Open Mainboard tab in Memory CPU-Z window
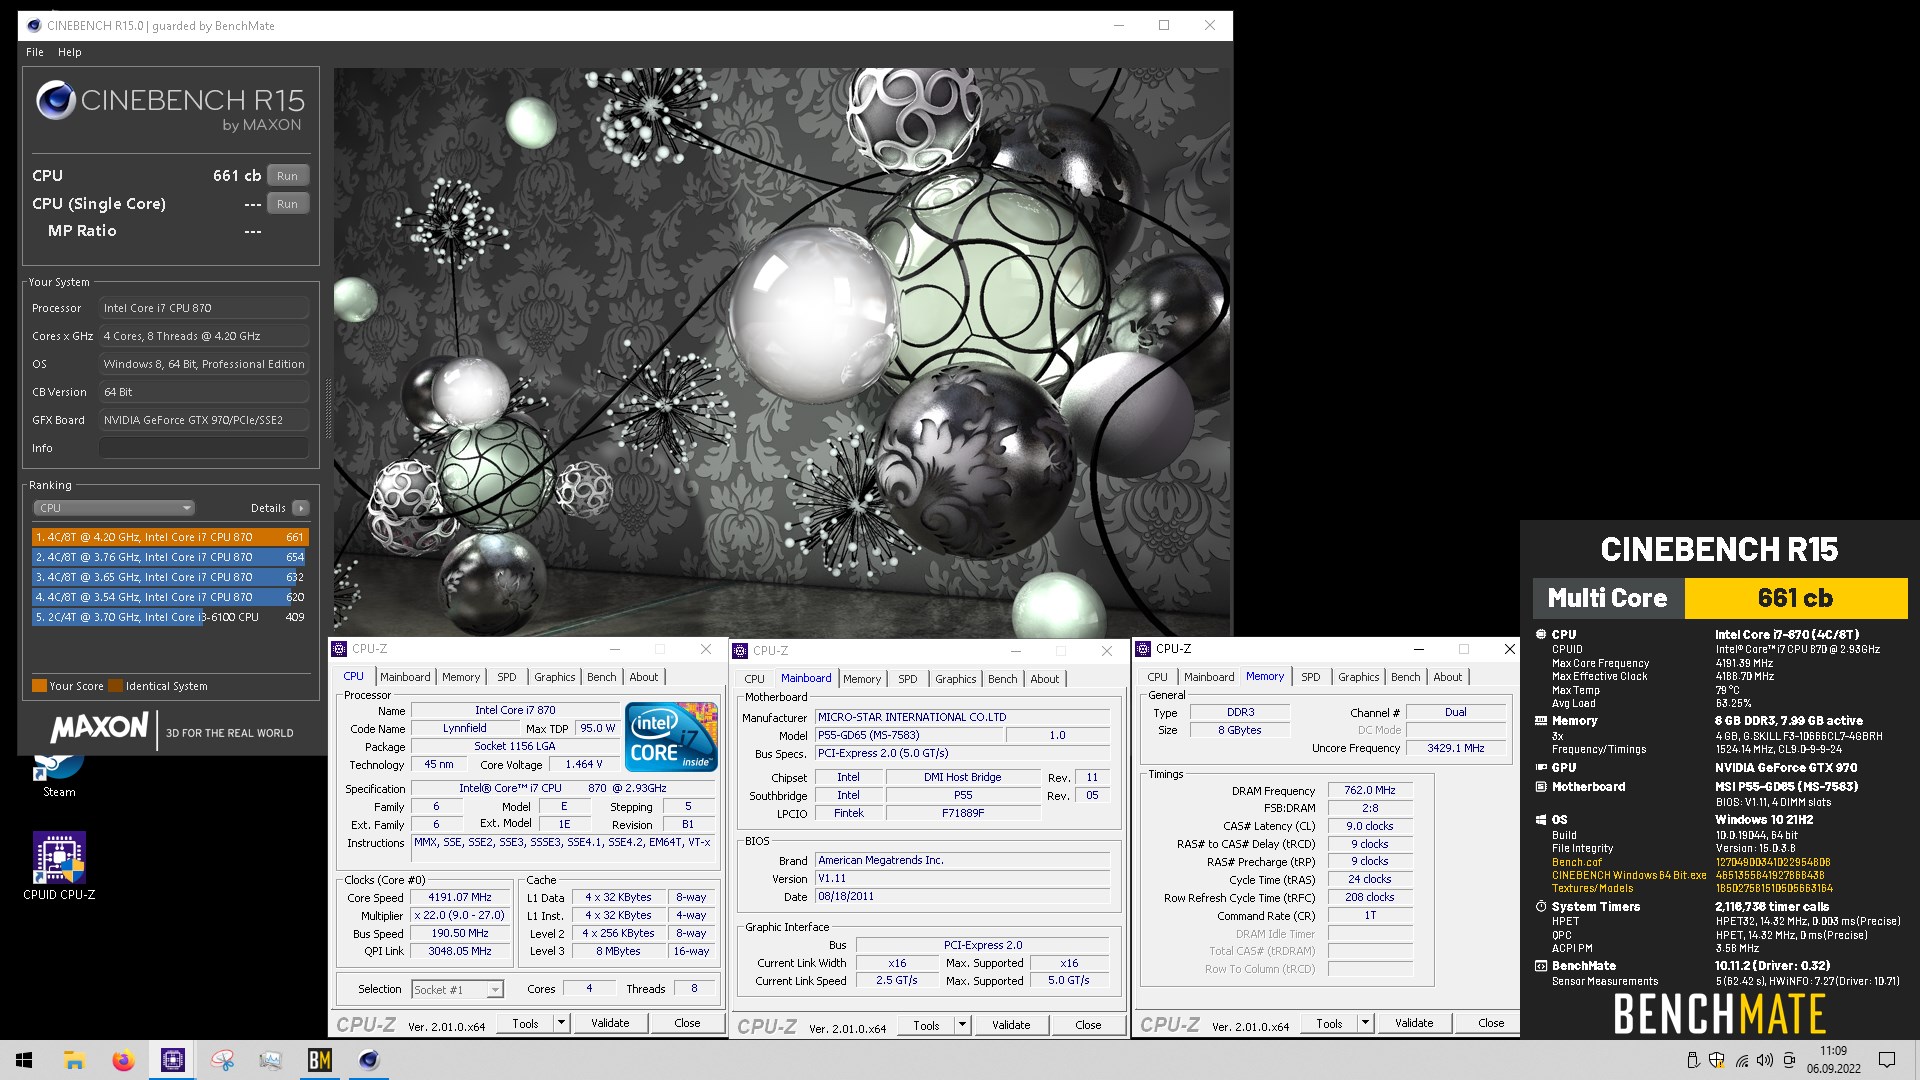Viewport: 1920px width, 1080px height. (1209, 677)
